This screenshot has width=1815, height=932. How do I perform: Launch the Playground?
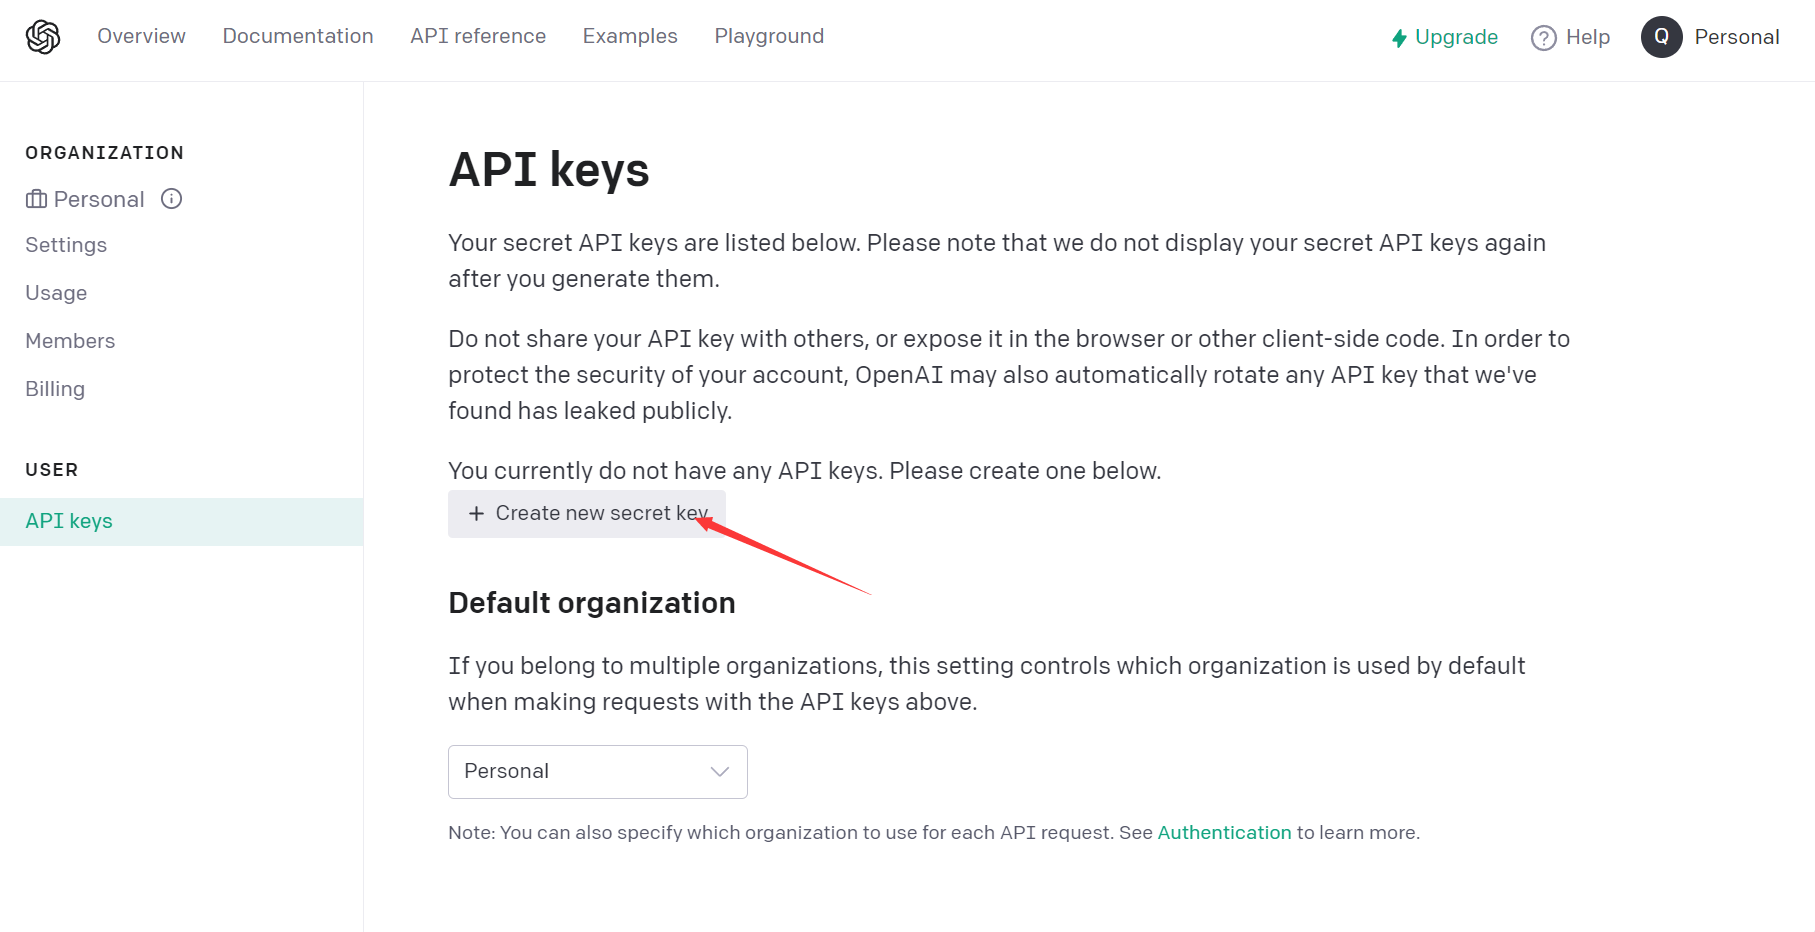[x=769, y=36]
